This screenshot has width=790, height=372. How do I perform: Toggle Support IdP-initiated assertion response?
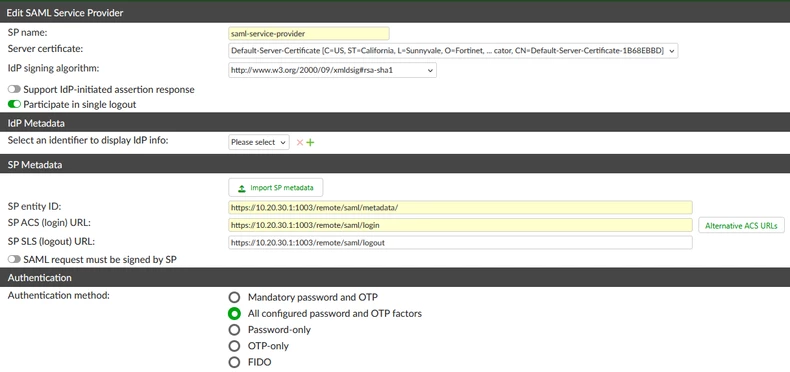(x=14, y=90)
